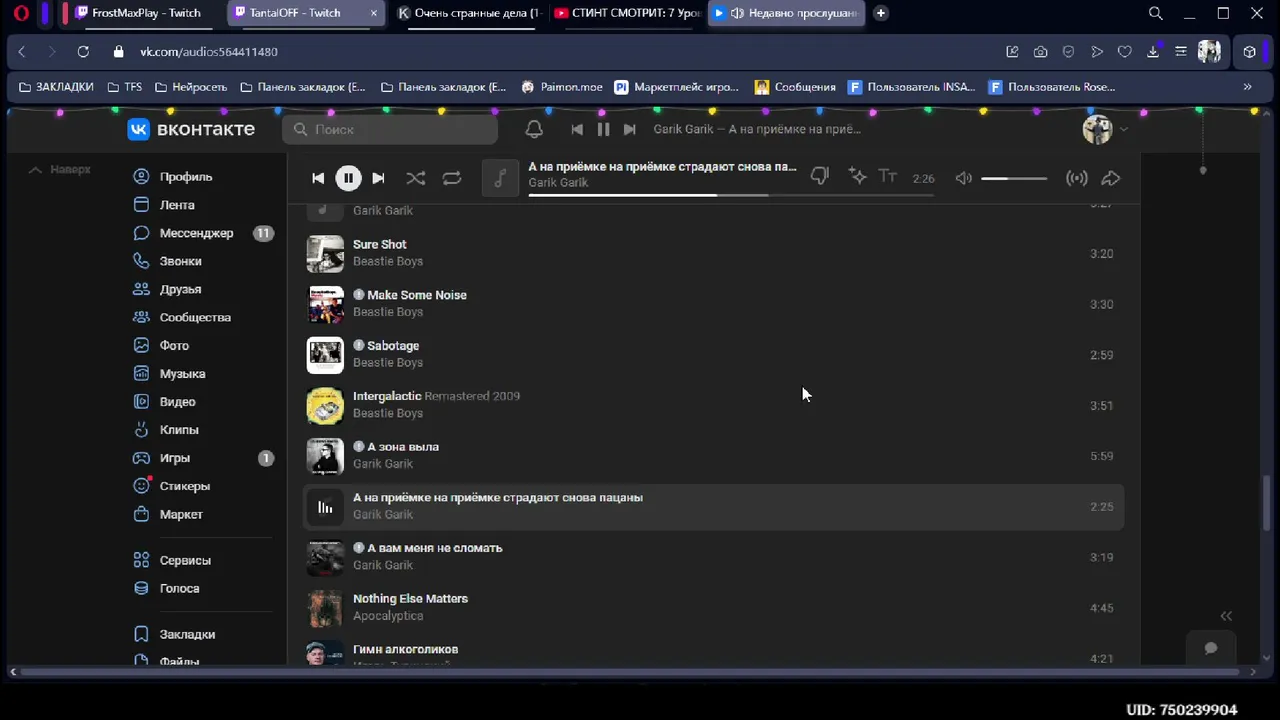Adjust the volume slider

point(1014,178)
